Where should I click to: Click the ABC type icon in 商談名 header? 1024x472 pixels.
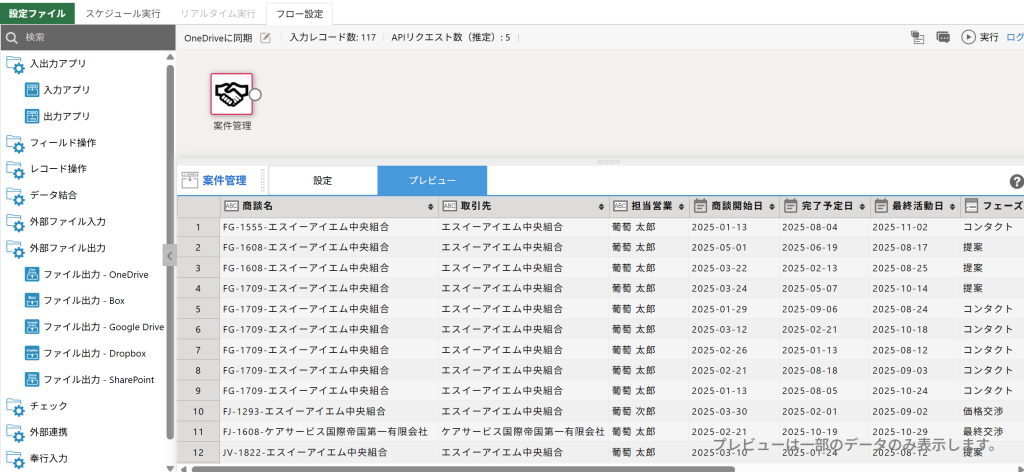pyautogui.click(x=232, y=206)
